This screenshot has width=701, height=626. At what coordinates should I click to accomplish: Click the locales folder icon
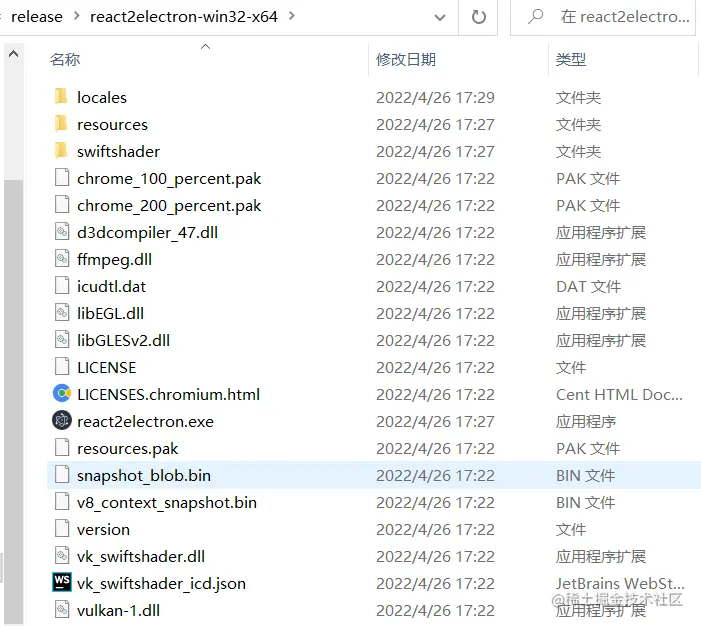coord(61,97)
